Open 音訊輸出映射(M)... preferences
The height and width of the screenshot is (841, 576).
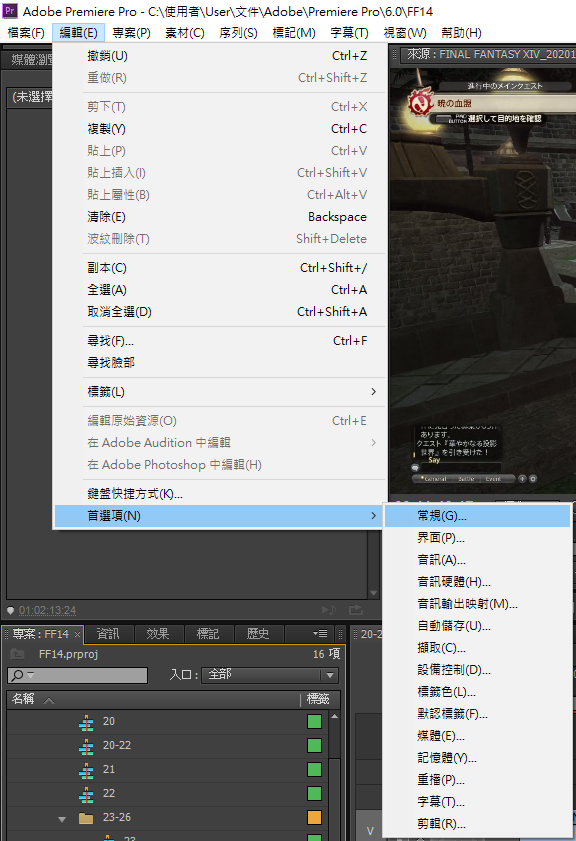477,604
